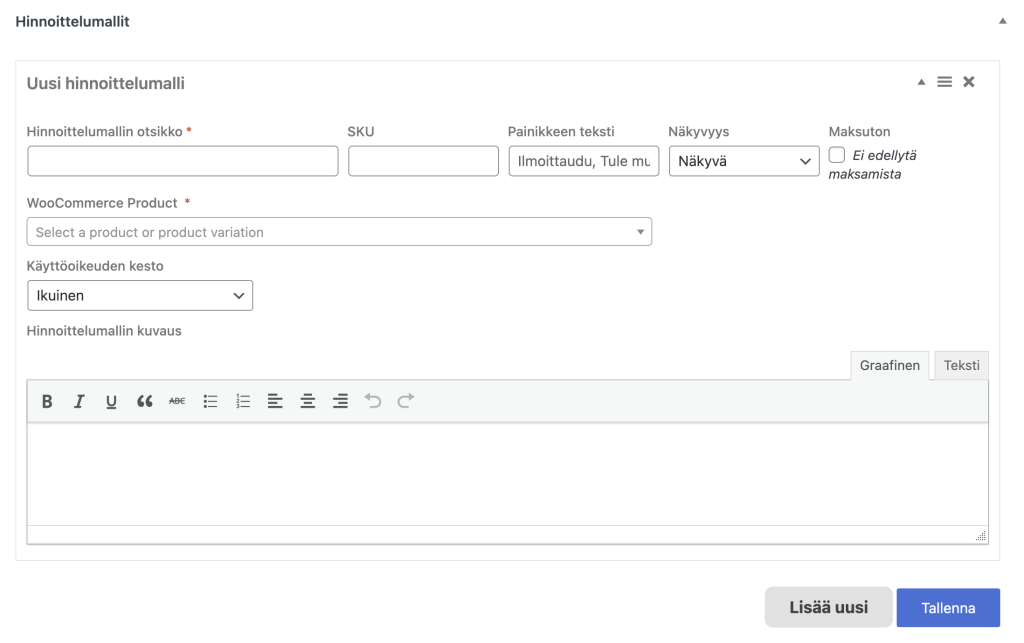Undo the last editor change
This screenshot has height=643, width=1024.
[373, 401]
